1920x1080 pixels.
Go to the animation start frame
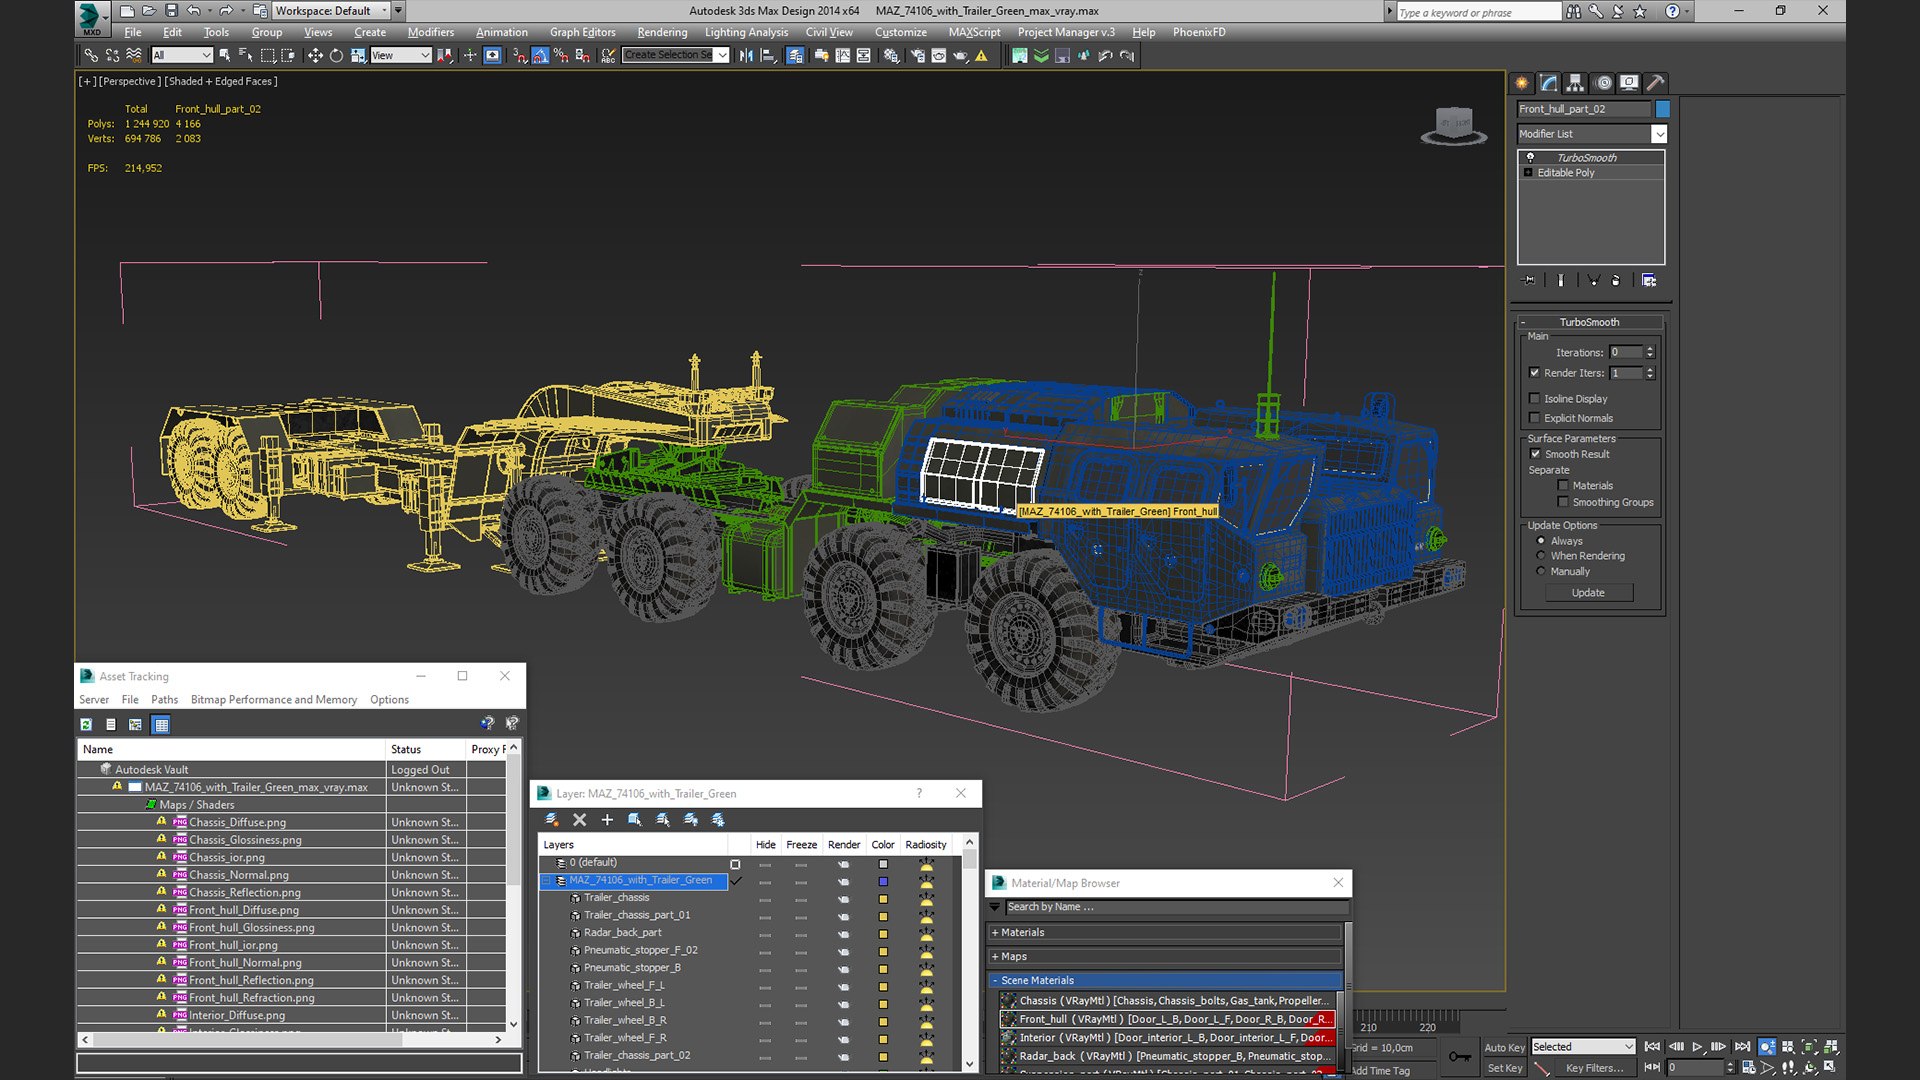click(x=1652, y=1047)
